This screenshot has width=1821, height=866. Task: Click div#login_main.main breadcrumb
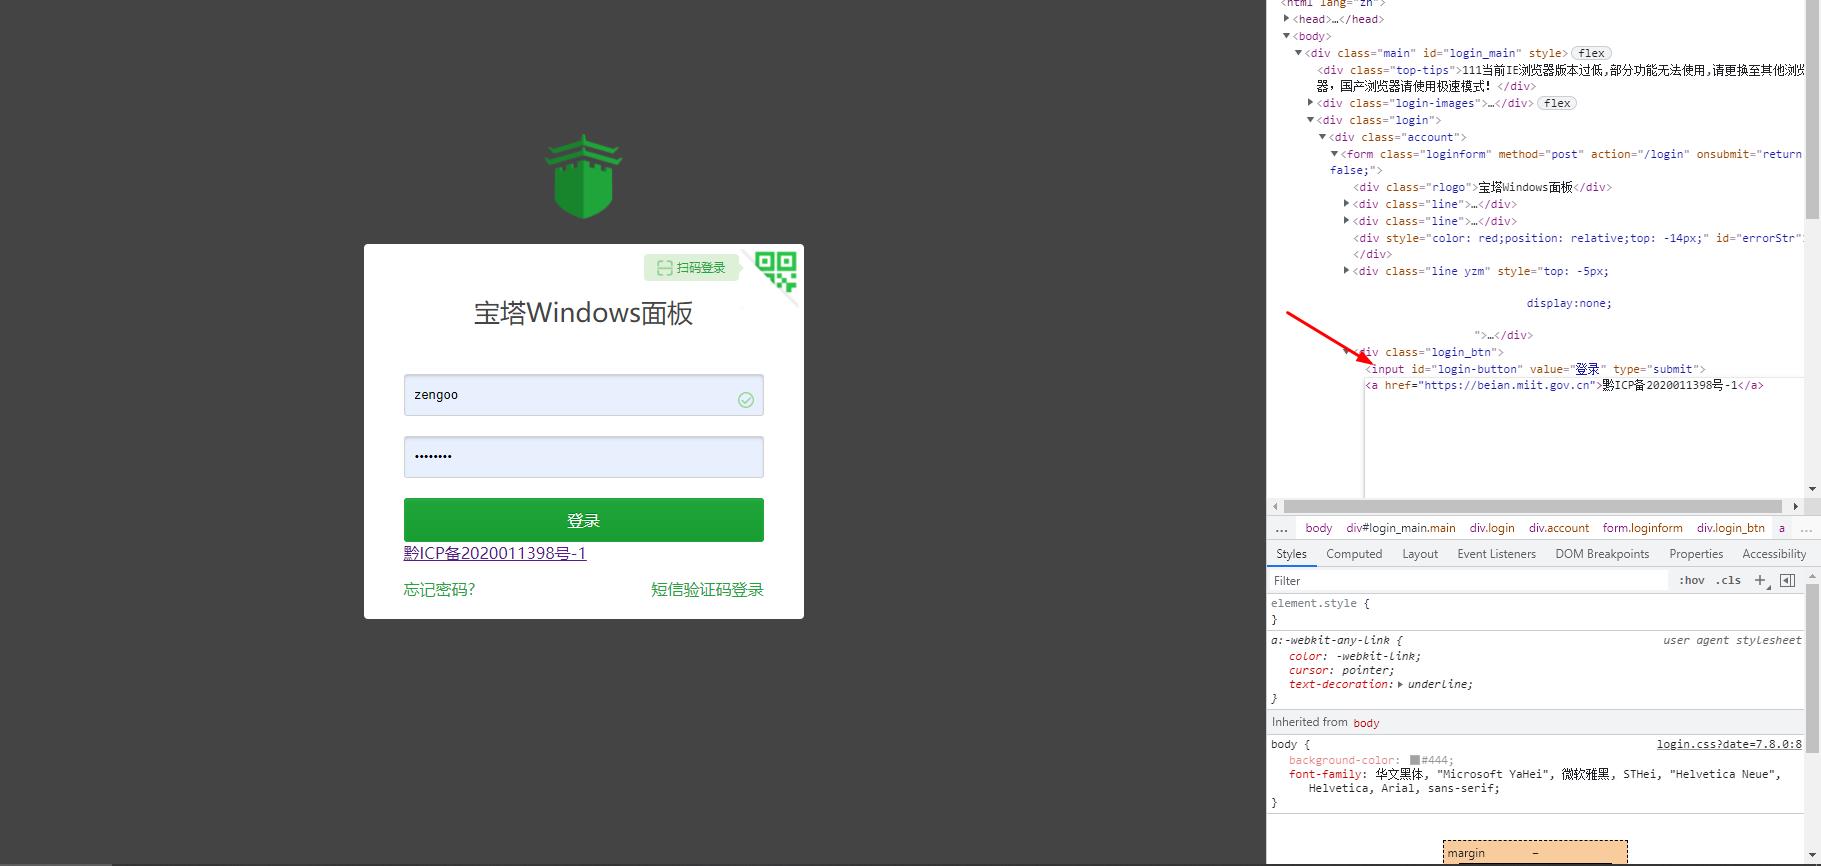(1400, 528)
